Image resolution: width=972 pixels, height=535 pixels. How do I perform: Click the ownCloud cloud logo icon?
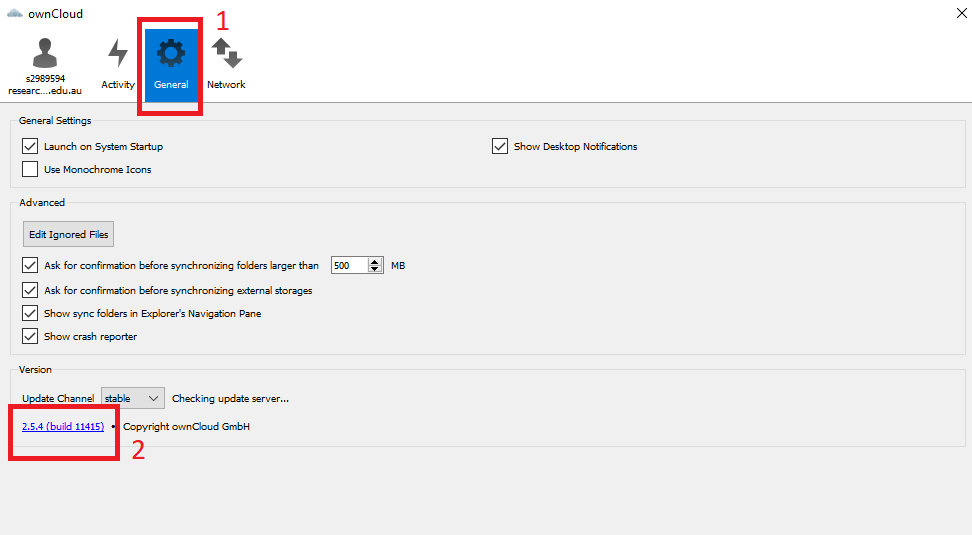tap(15, 13)
